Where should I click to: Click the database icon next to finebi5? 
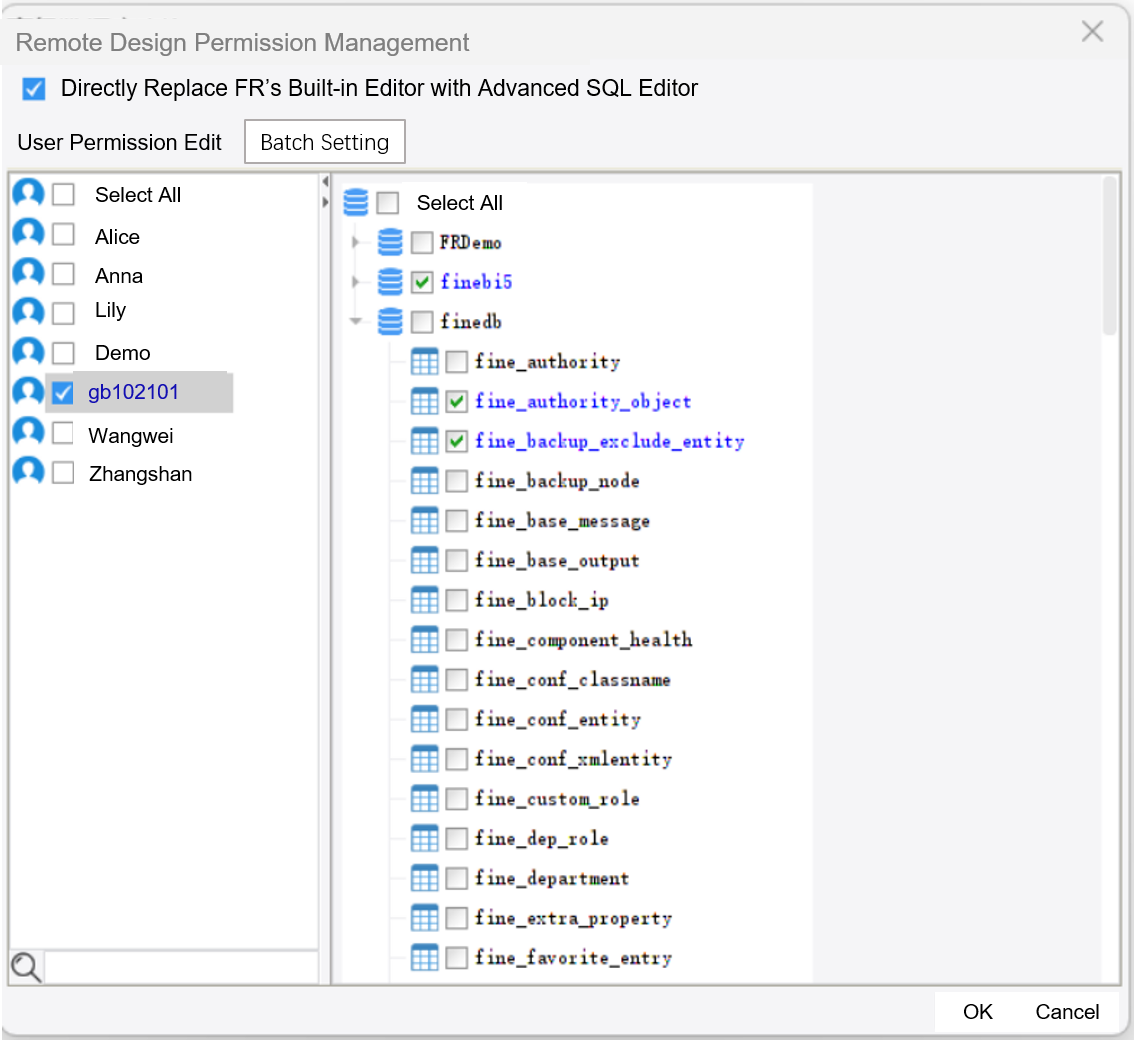click(x=390, y=281)
